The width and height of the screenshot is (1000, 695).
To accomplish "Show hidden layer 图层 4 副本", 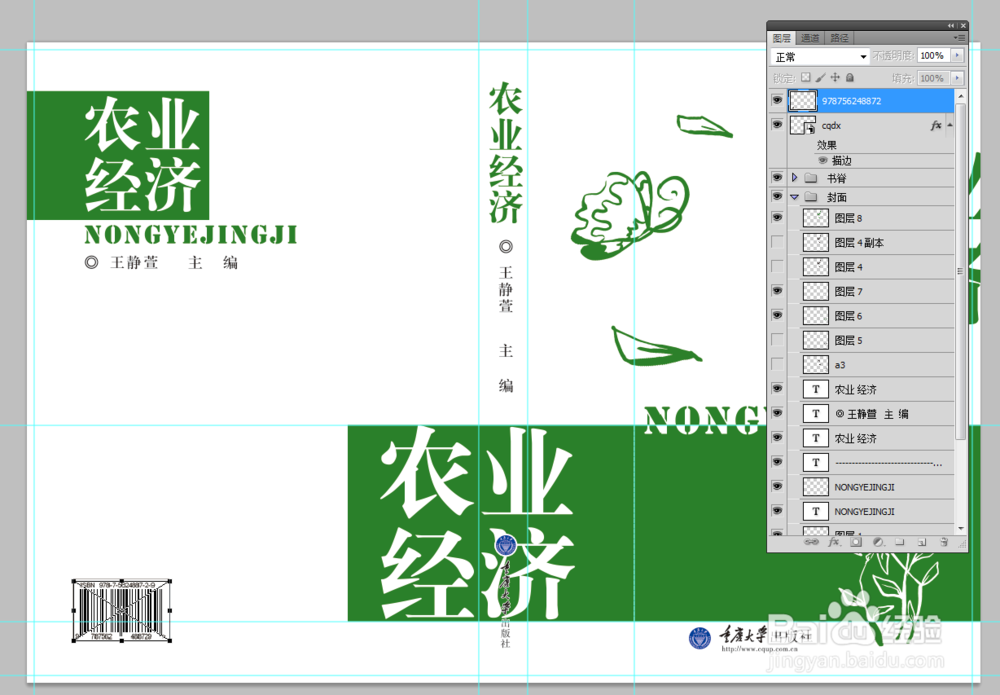I will click(777, 242).
